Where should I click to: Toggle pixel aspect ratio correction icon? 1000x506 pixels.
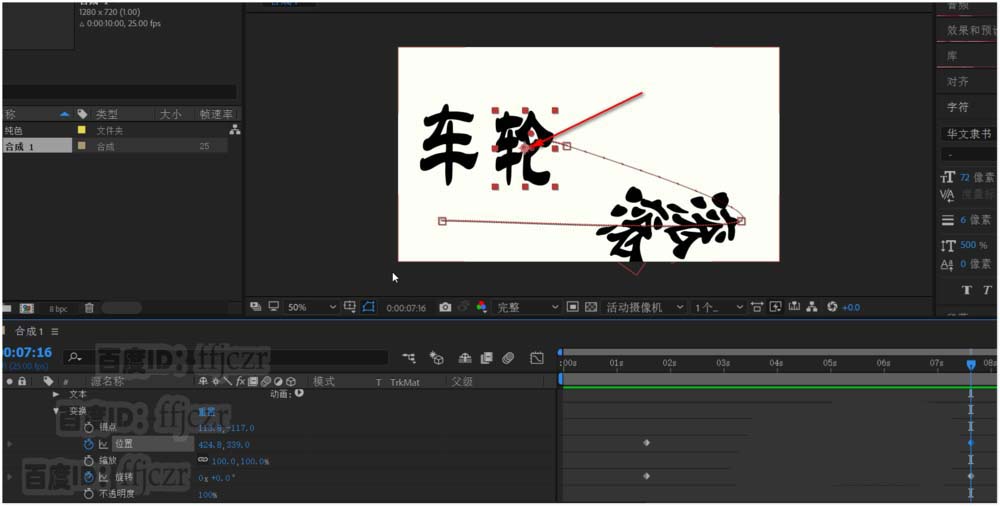pos(757,307)
